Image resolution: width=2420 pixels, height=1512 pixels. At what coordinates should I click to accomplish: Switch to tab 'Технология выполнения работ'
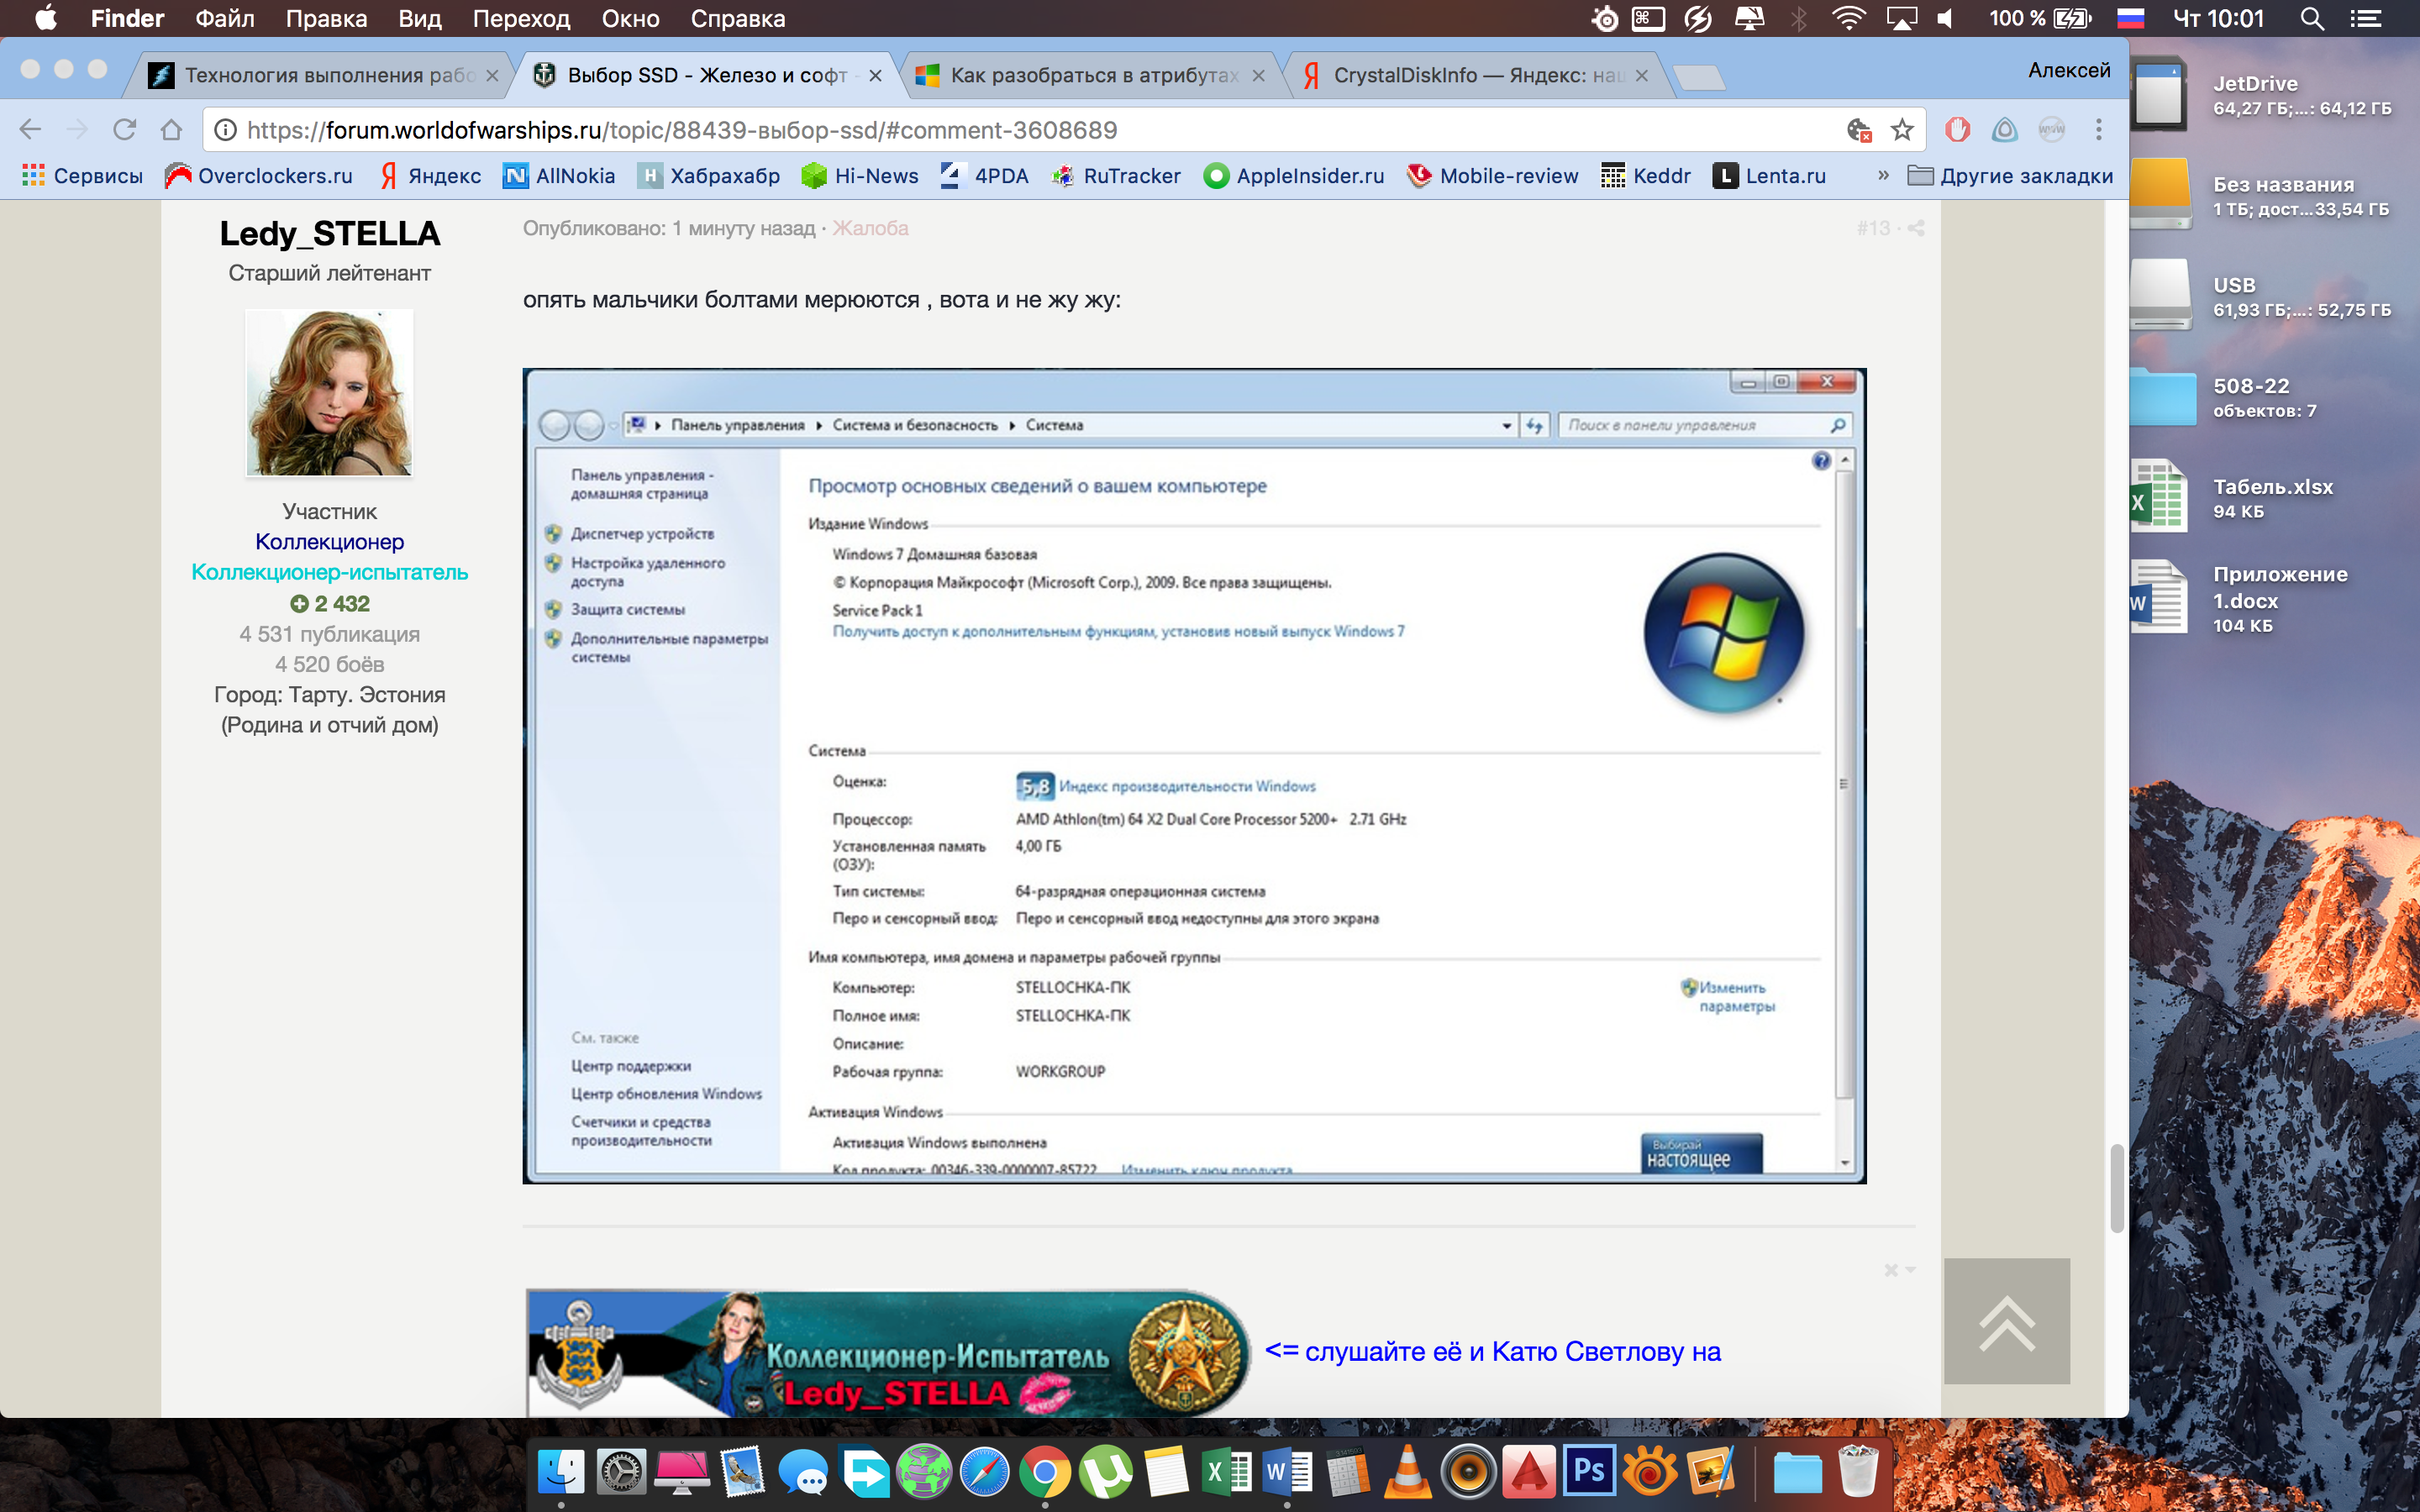(322, 75)
